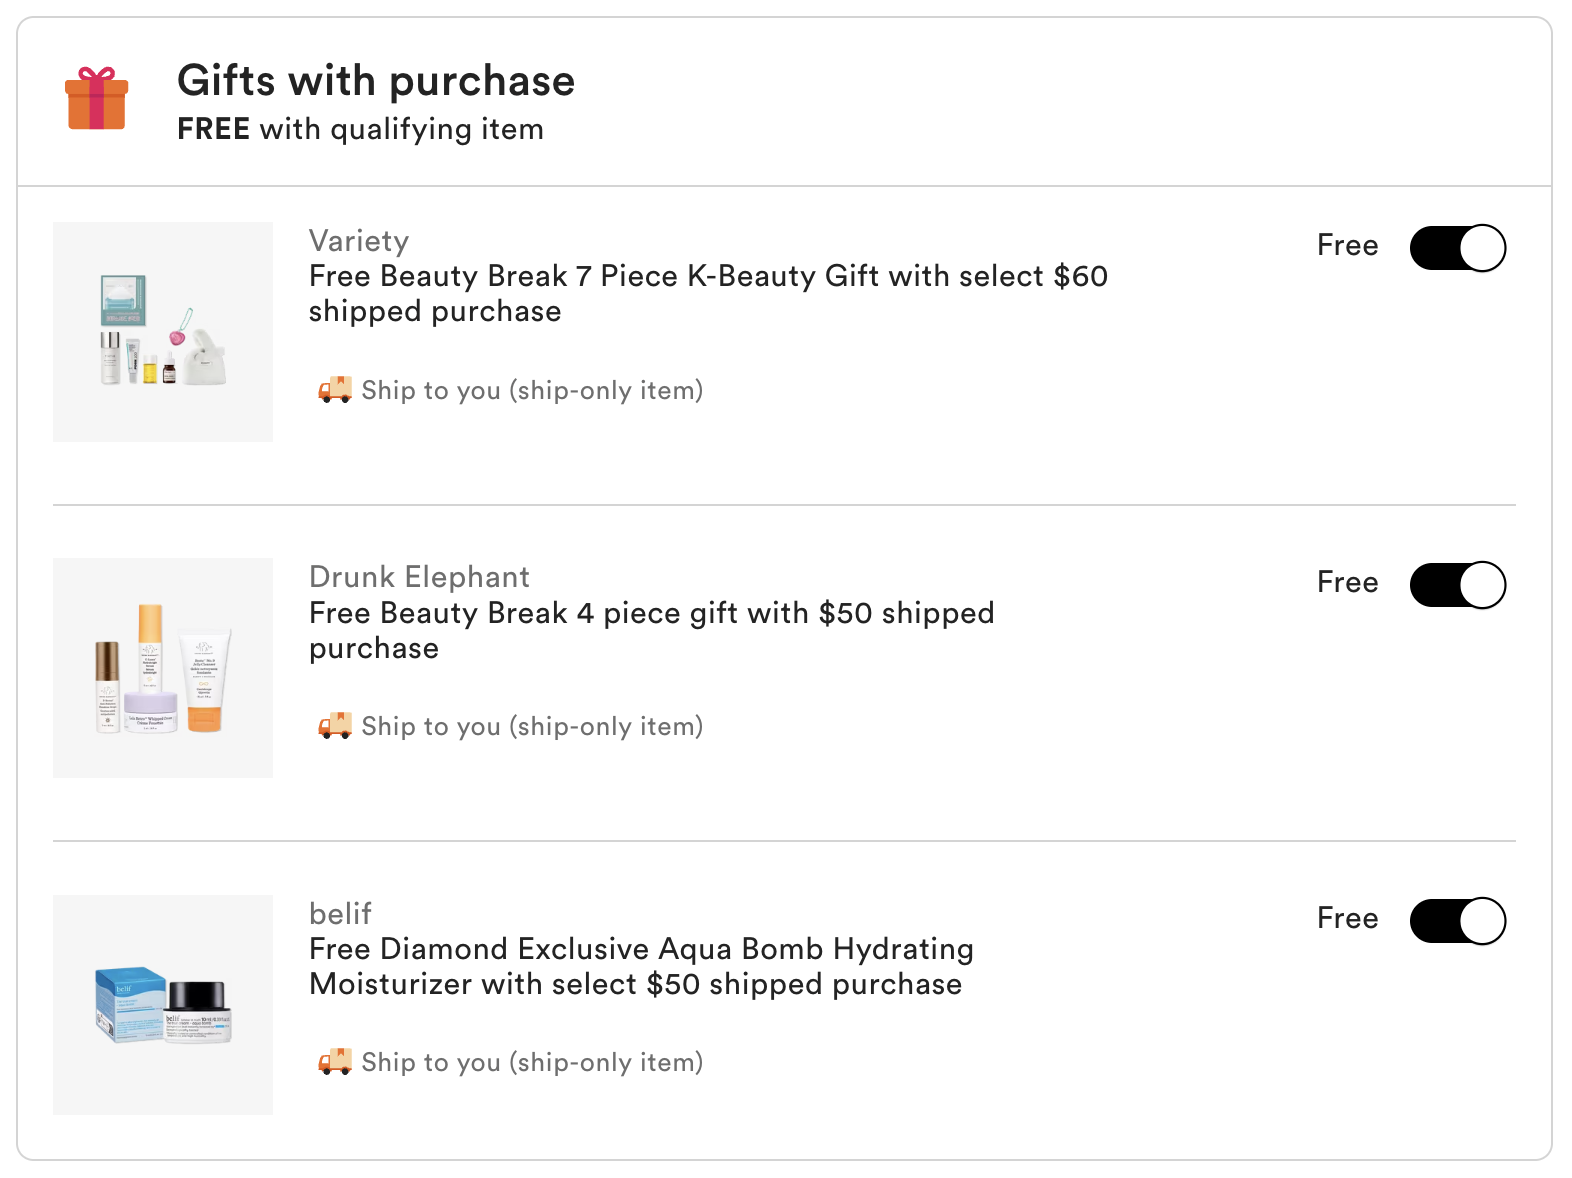
Task: Disable the Drunk Elephant 4 piece gift
Action: [x=1457, y=585]
